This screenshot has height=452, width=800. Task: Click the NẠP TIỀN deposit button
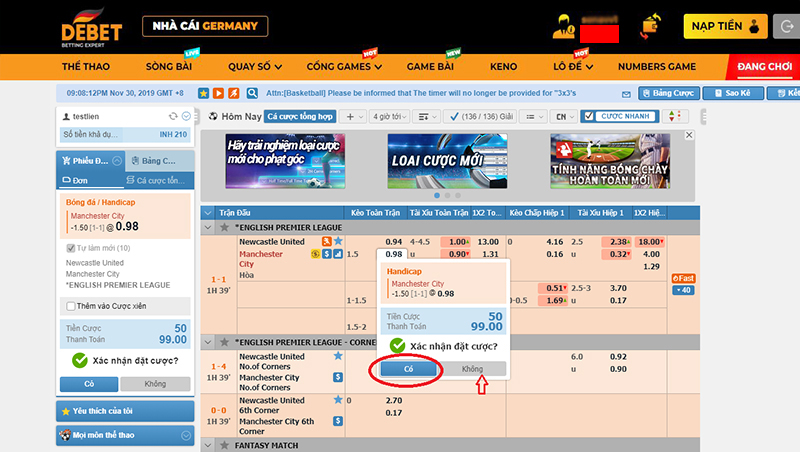point(725,27)
